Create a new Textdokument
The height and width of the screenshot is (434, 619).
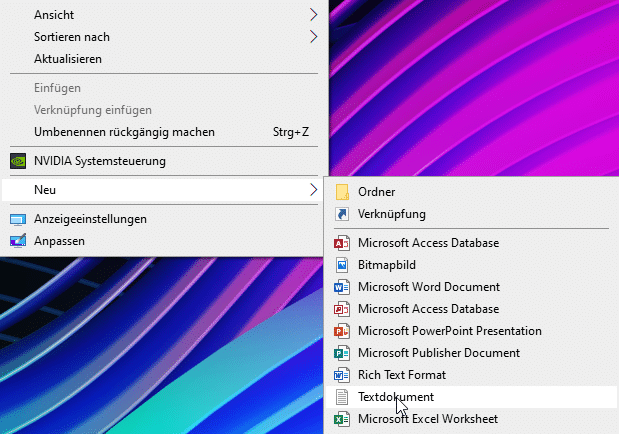coord(396,397)
